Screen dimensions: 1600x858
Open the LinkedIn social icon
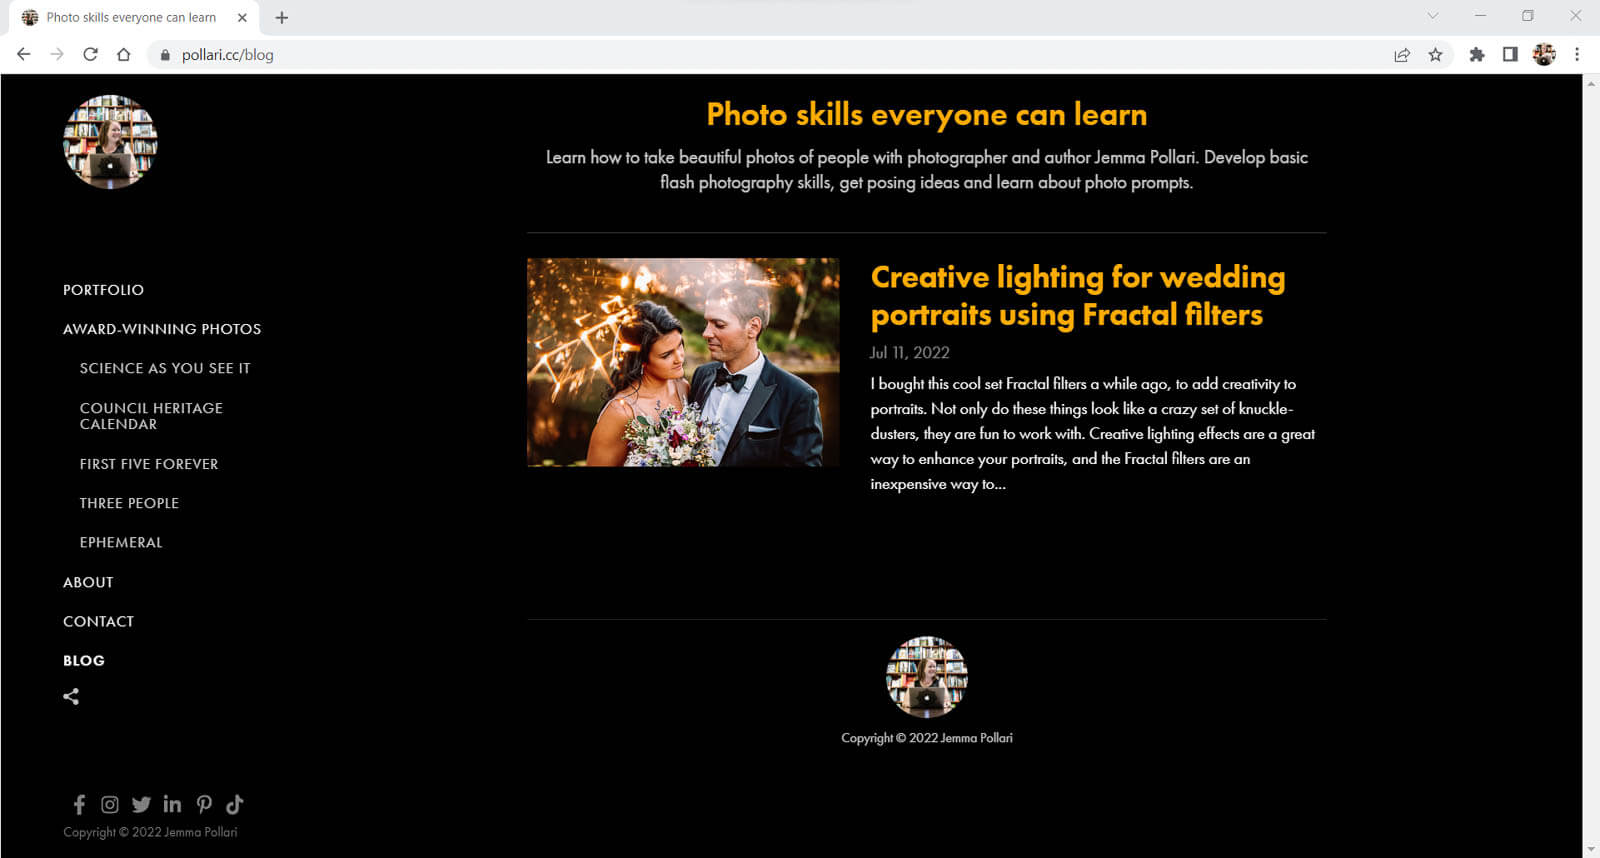click(x=172, y=804)
